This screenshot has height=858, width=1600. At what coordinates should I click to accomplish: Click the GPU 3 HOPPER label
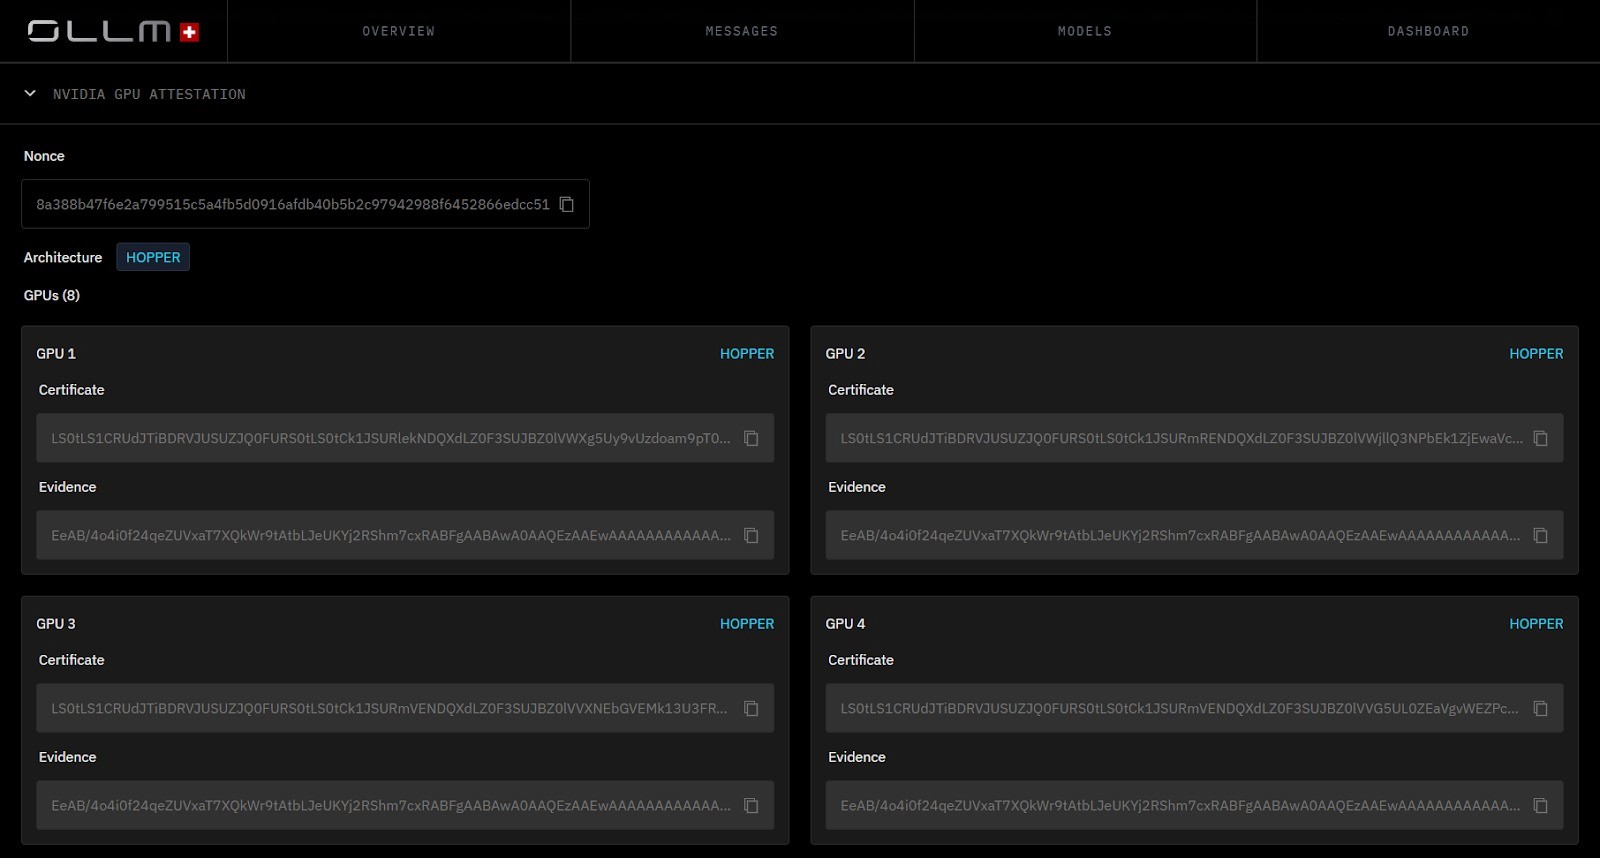click(747, 623)
